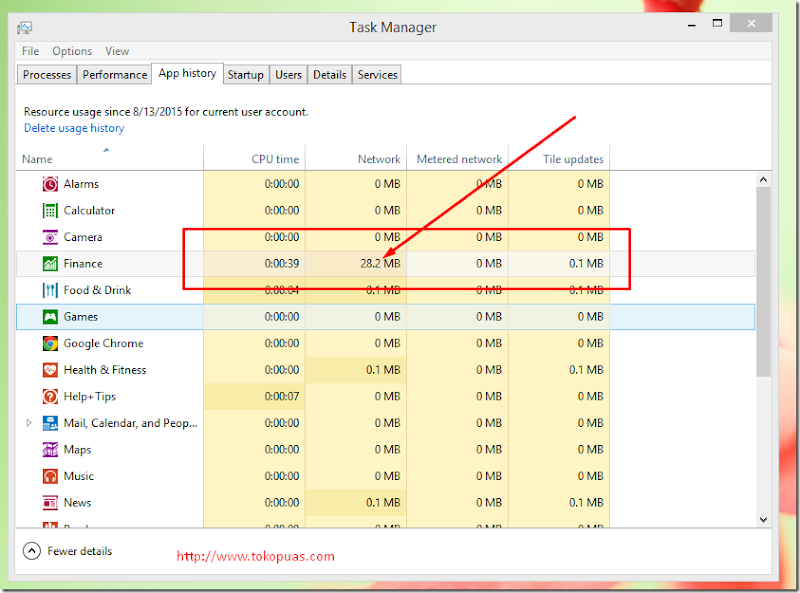Screen dimensions: 800x593
Task: Click the Help+Tips question mark icon
Action: pos(50,396)
